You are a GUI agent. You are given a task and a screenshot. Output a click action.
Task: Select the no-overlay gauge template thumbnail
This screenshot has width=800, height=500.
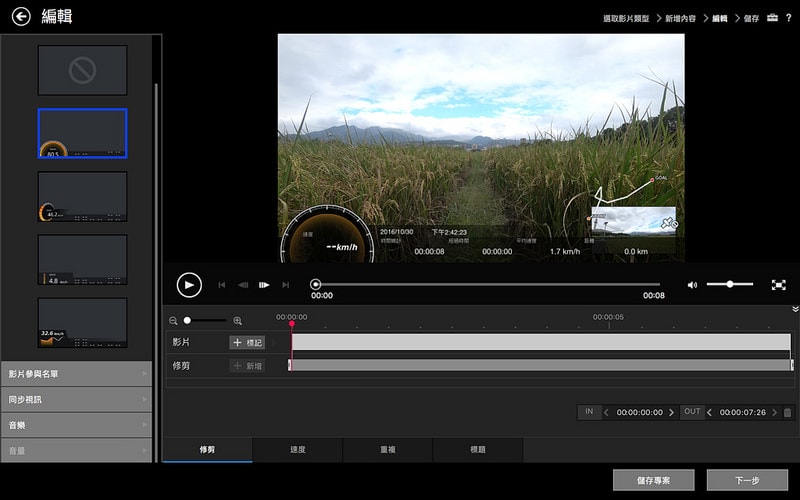coord(82,70)
